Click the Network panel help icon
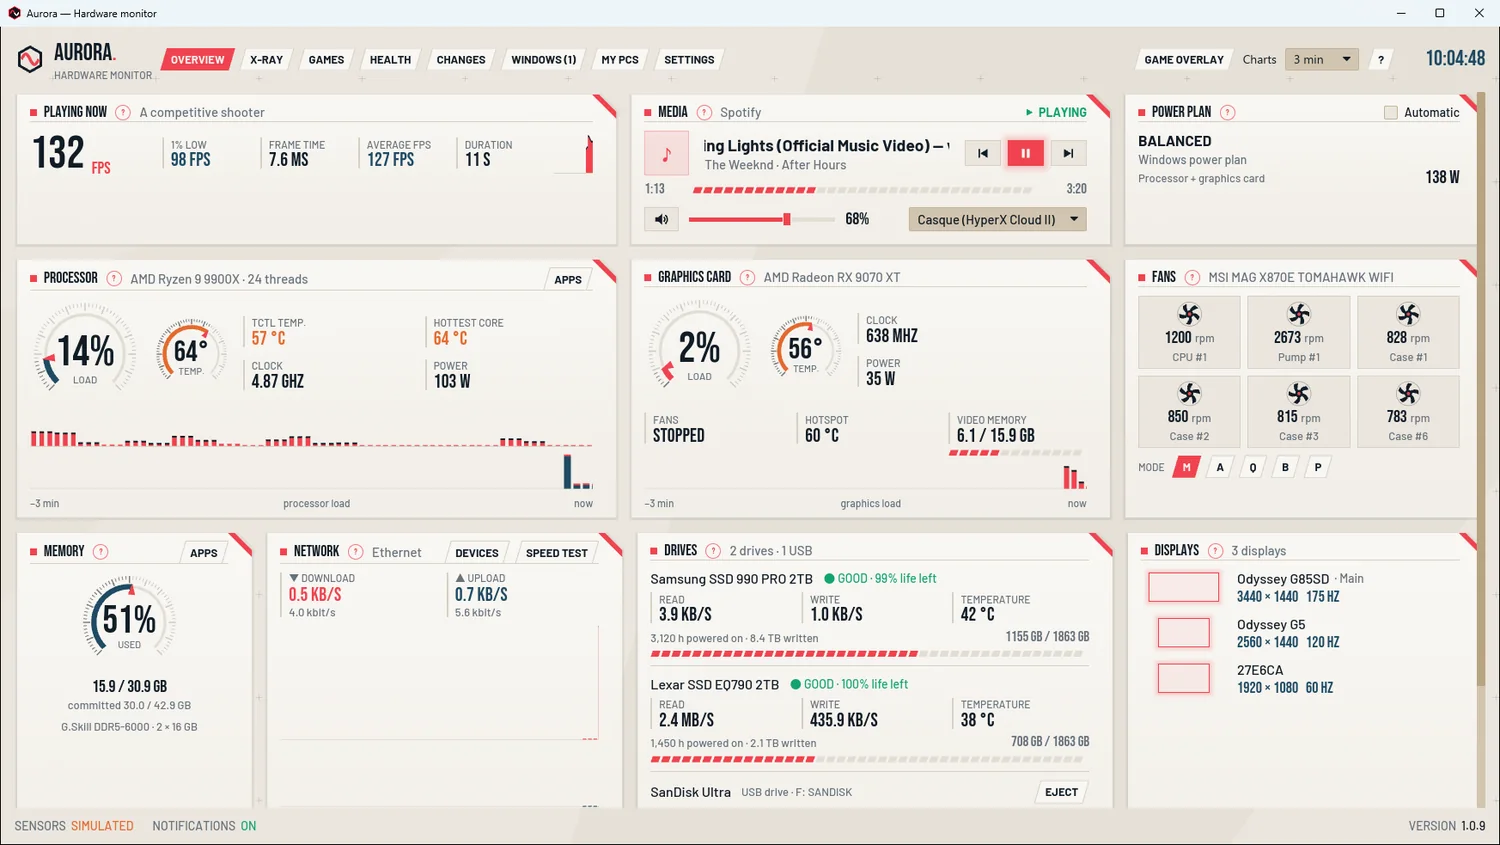1500x845 pixels. [x=355, y=551]
